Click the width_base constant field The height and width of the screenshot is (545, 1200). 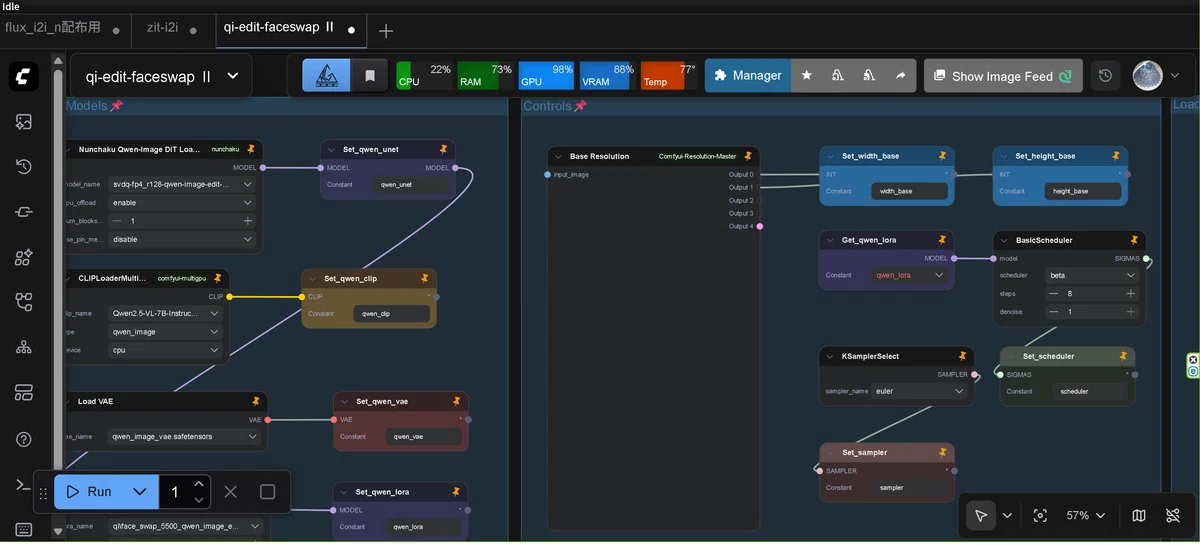tap(909, 191)
